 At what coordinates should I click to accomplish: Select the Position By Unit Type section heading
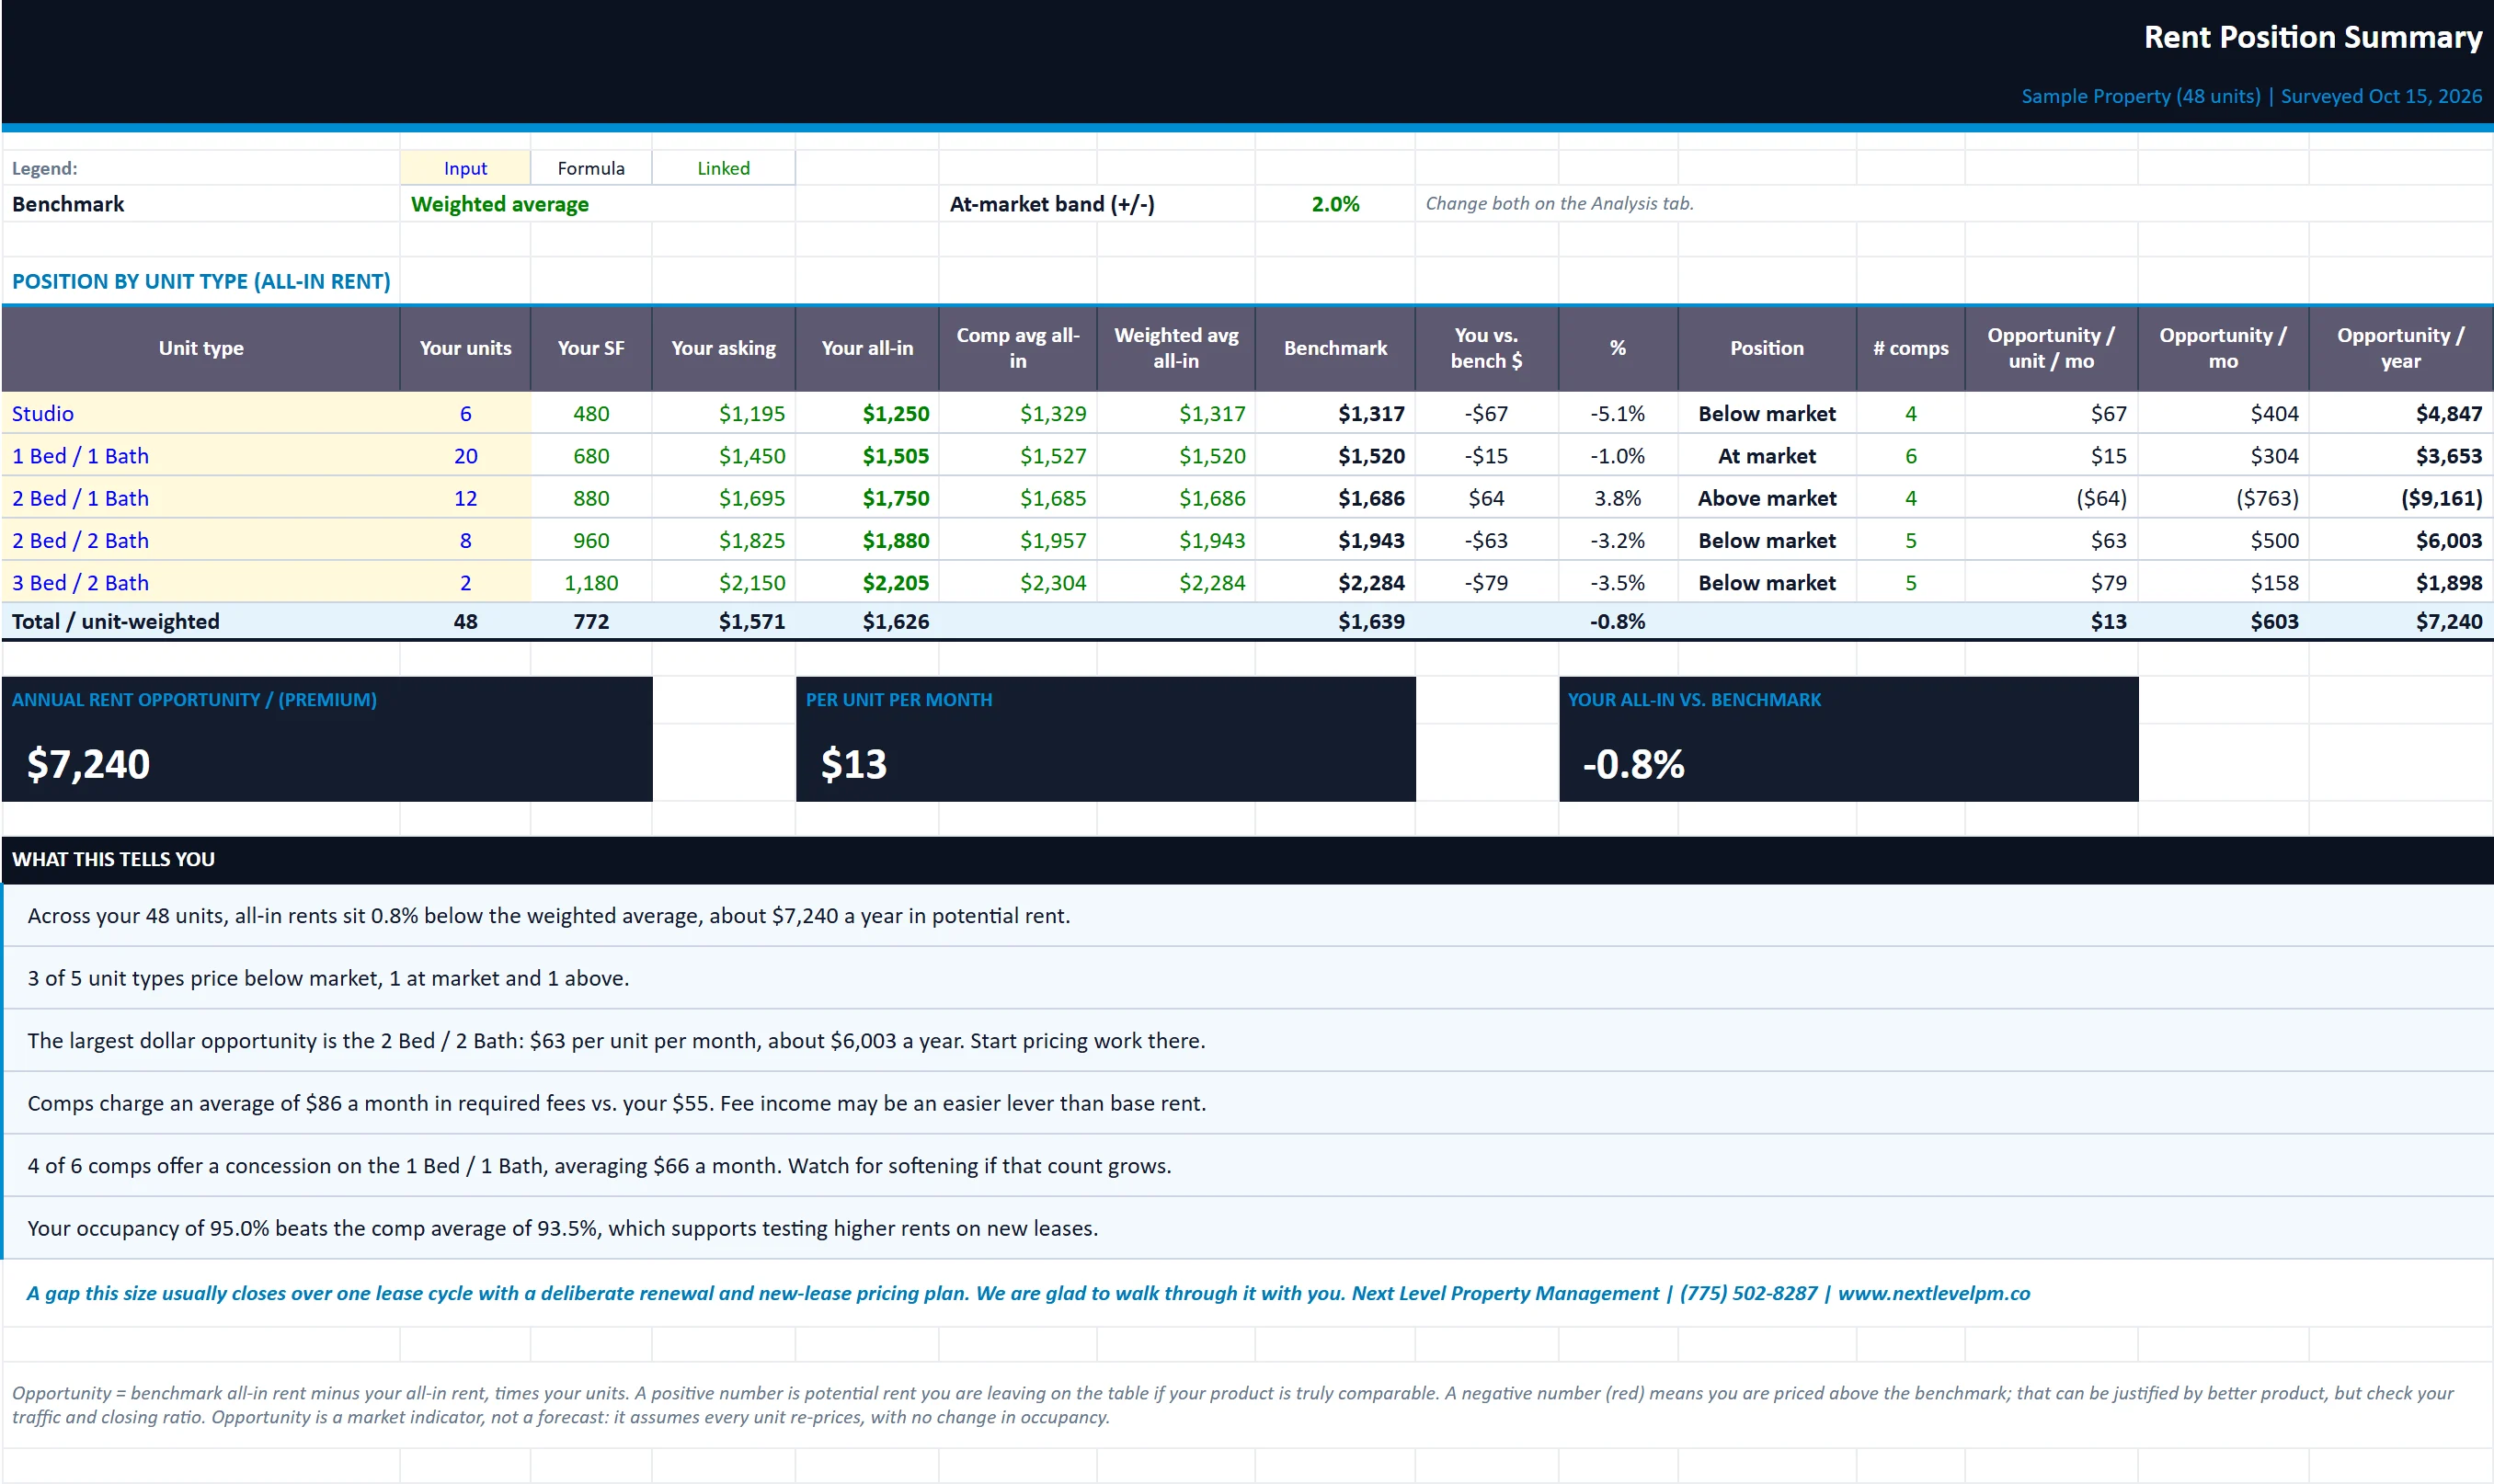tap(201, 281)
